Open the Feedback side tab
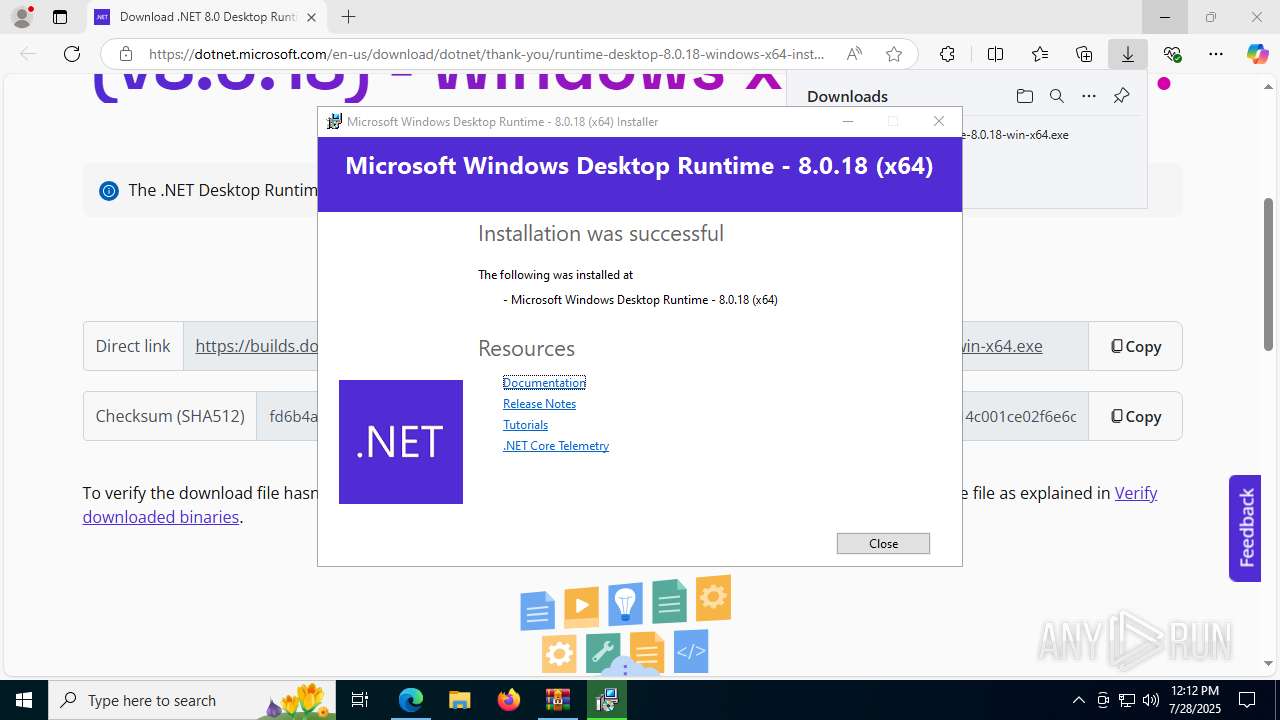The width and height of the screenshot is (1280, 720). 1245,528
